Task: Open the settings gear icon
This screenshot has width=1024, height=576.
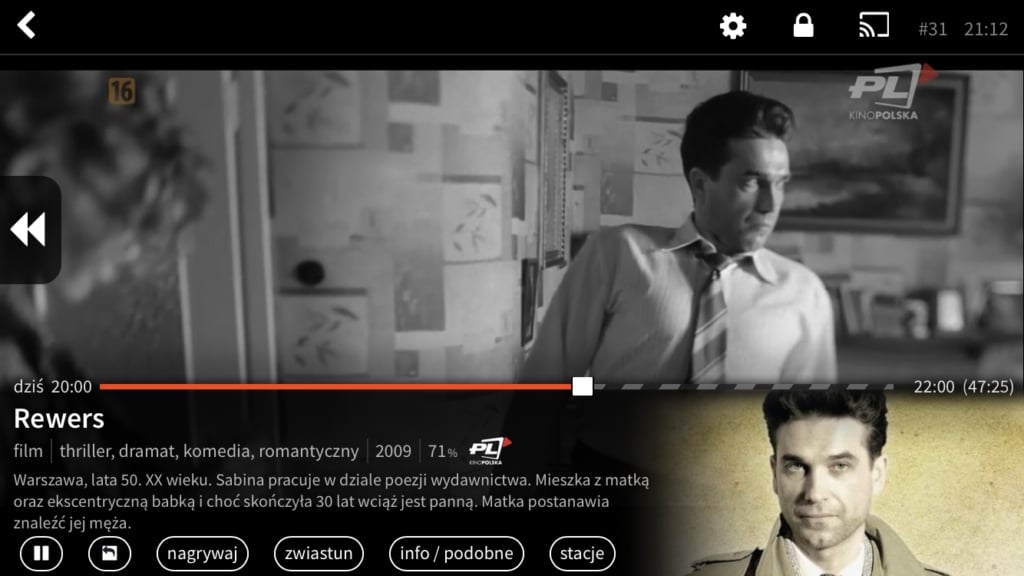Action: [x=733, y=26]
